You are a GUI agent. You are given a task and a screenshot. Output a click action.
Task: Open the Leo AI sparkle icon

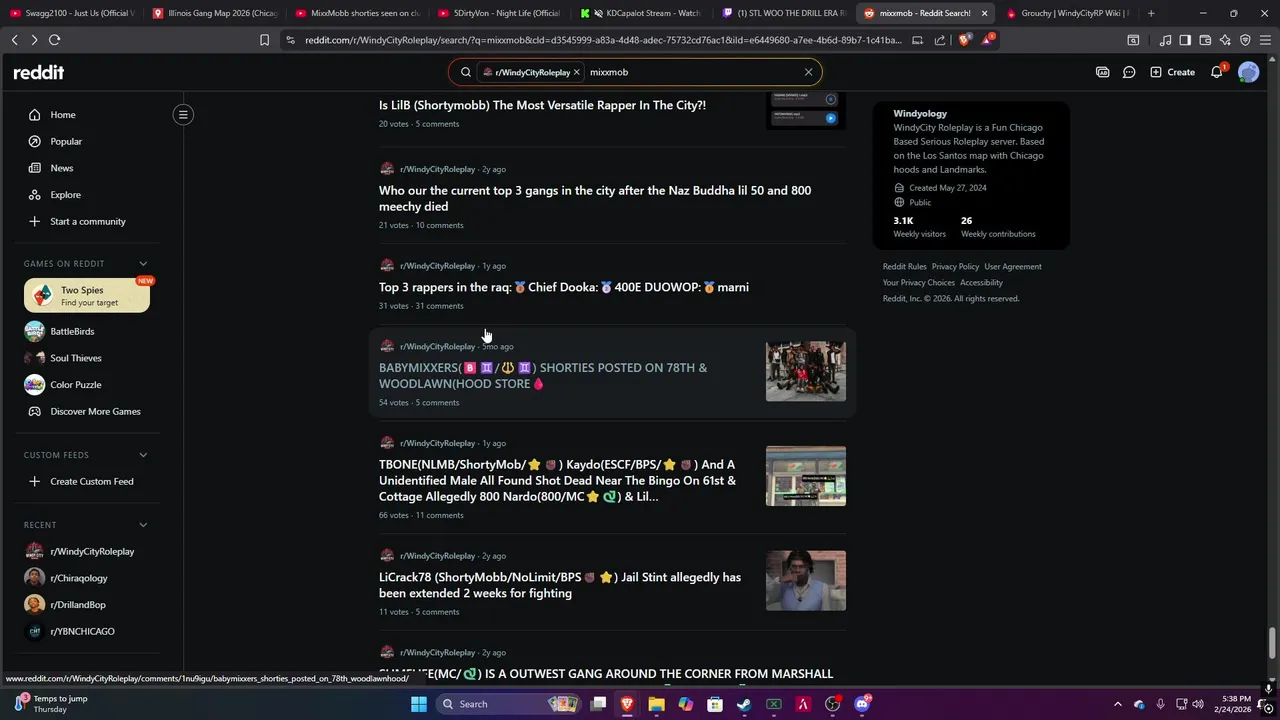point(1225,40)
